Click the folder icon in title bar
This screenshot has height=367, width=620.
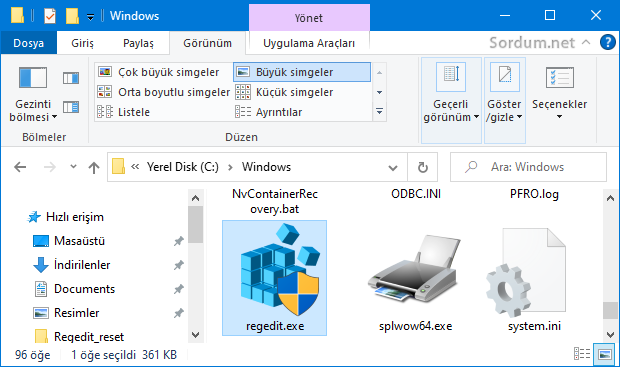(17, 15)
